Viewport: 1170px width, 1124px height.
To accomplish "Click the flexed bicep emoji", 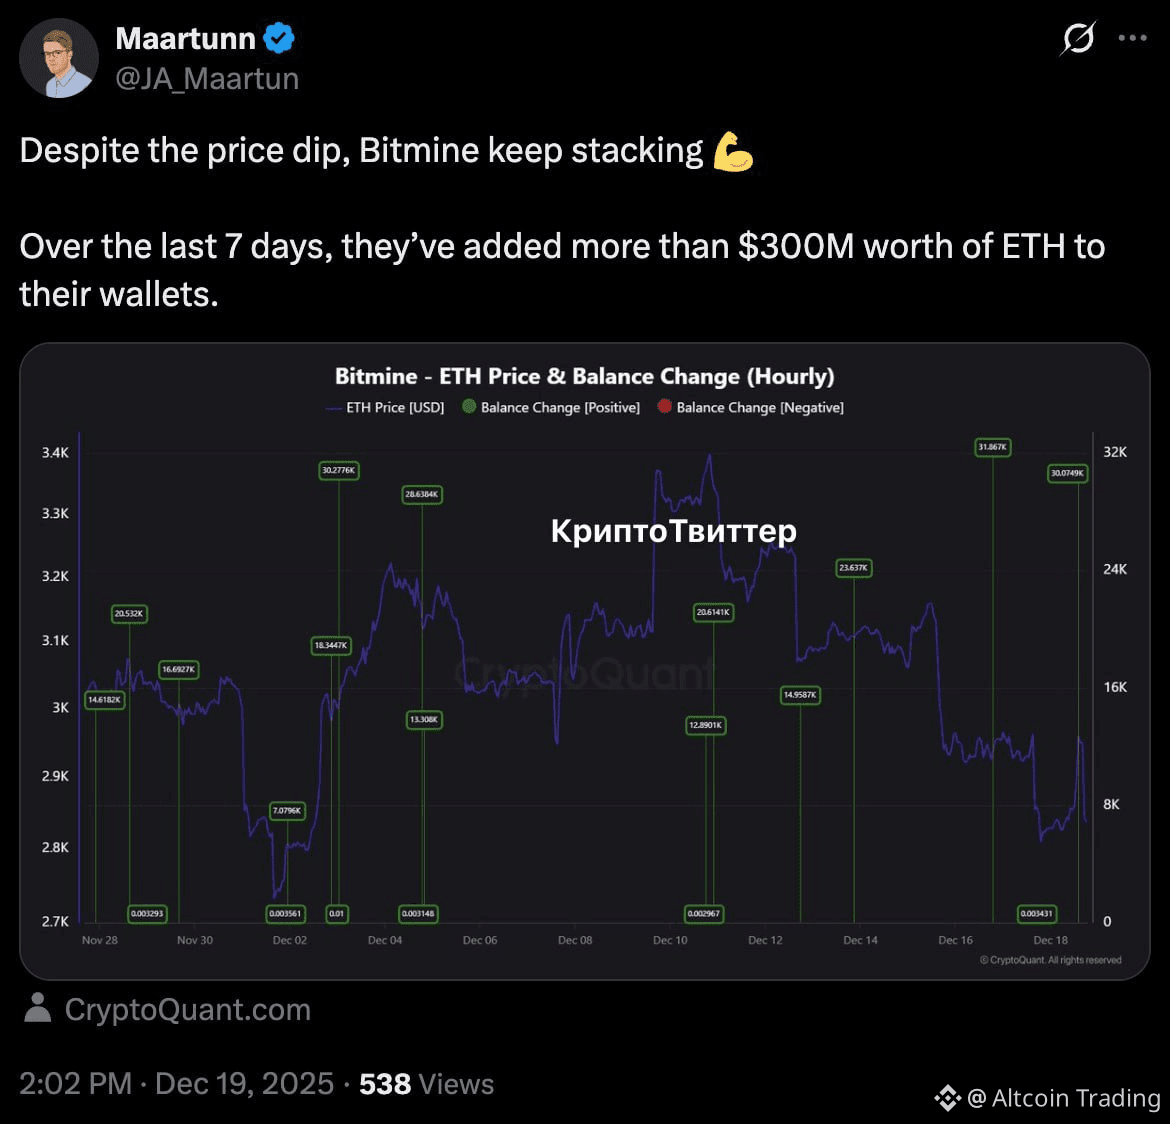I will (733, 152).
